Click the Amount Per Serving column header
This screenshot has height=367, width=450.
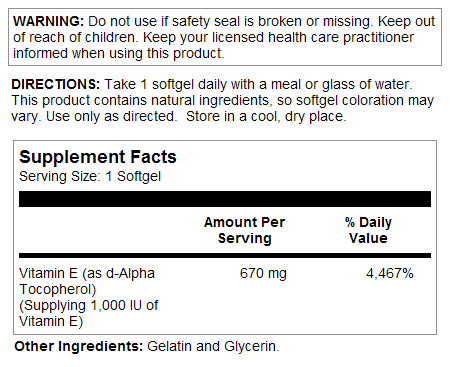coord(245,230)
